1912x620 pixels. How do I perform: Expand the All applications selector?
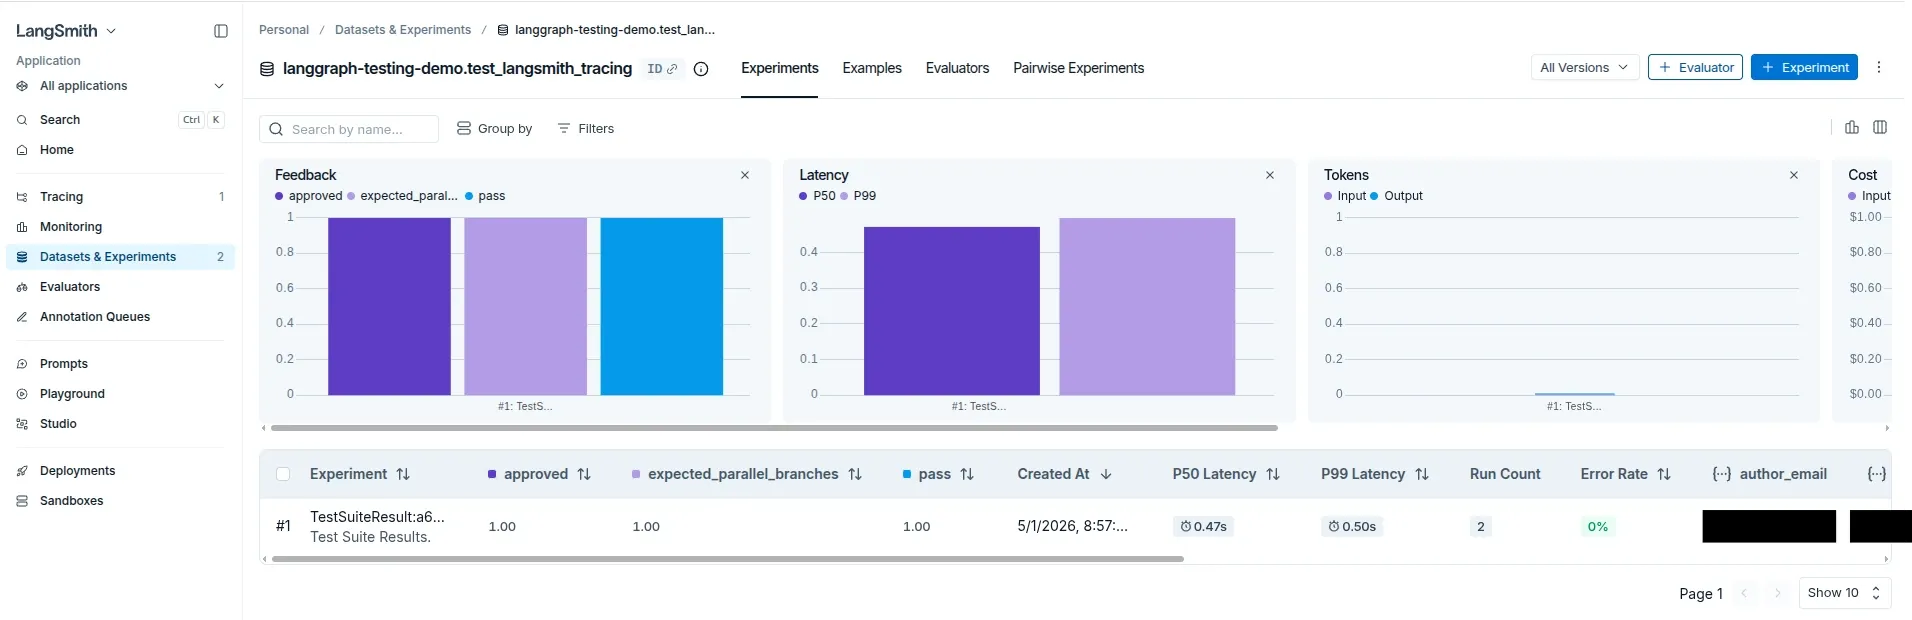120,86
